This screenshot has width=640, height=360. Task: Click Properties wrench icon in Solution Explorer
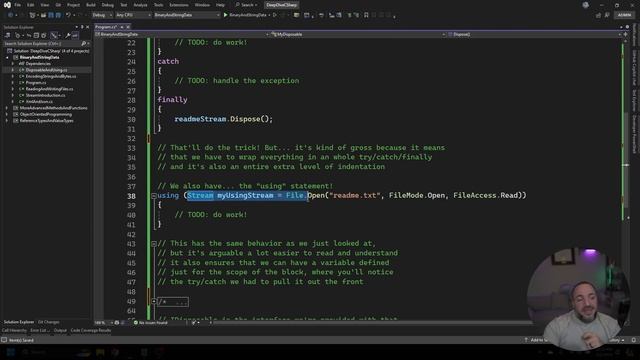(x=68, y=36)
